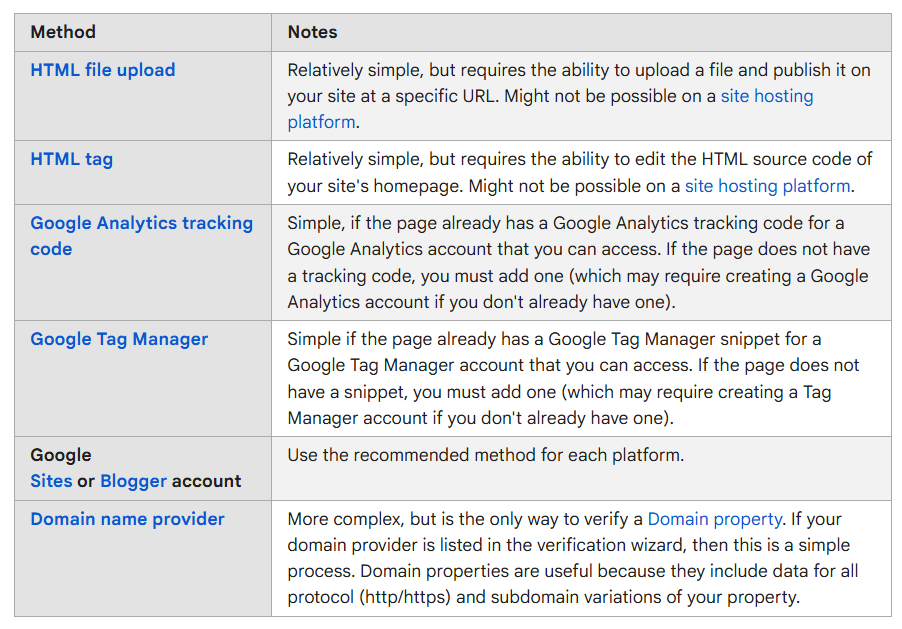
Task: Open Google Analytics tracking code link
Action: pyautogui.click(x=141, y=224)
